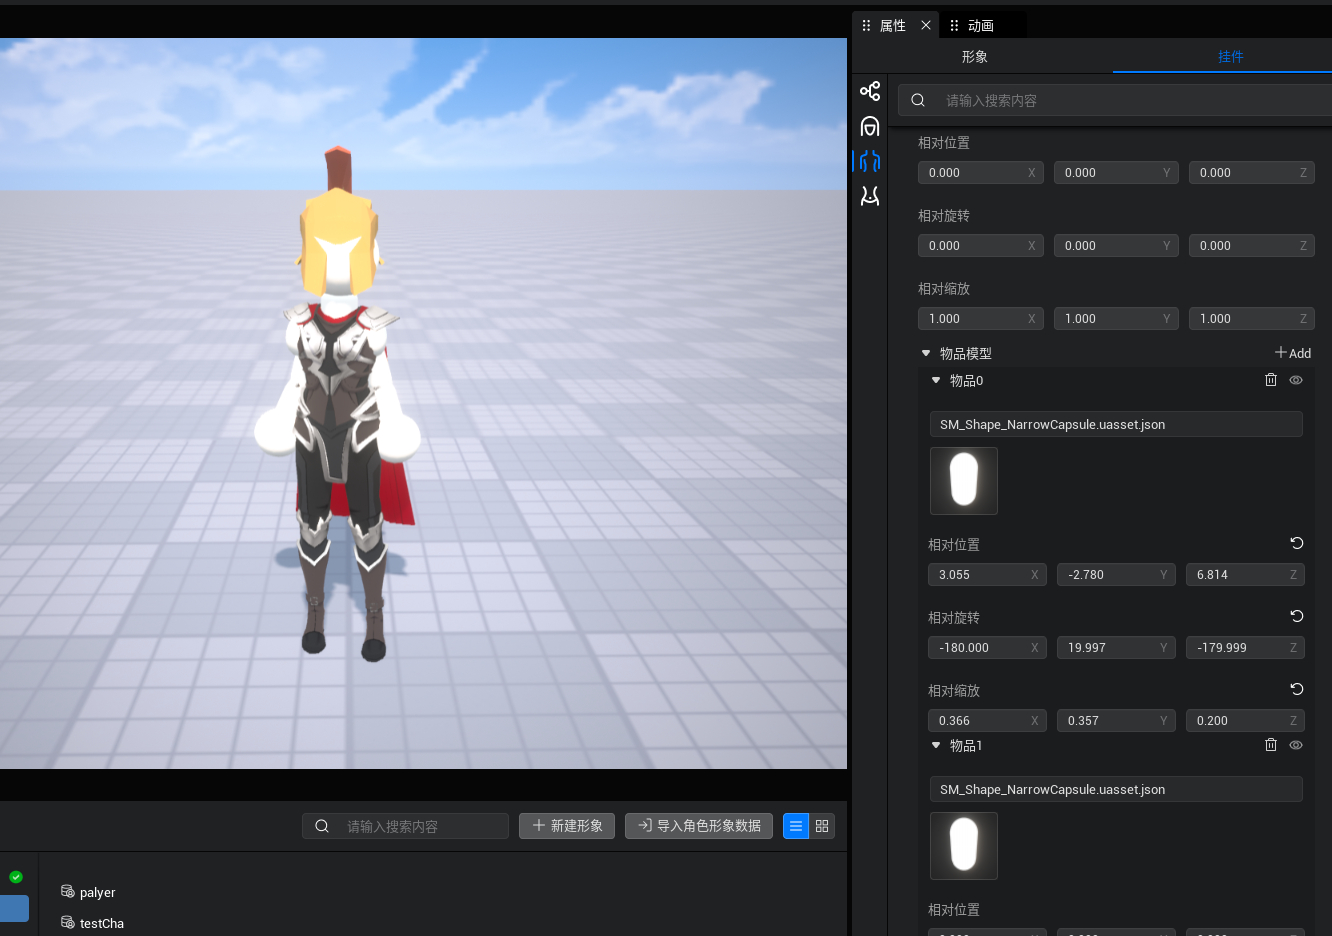Image resolution: width=1332 pixels, height=936 pixels.
Task: Switch to list view in the bottom panel
Action: pos(796,826)
